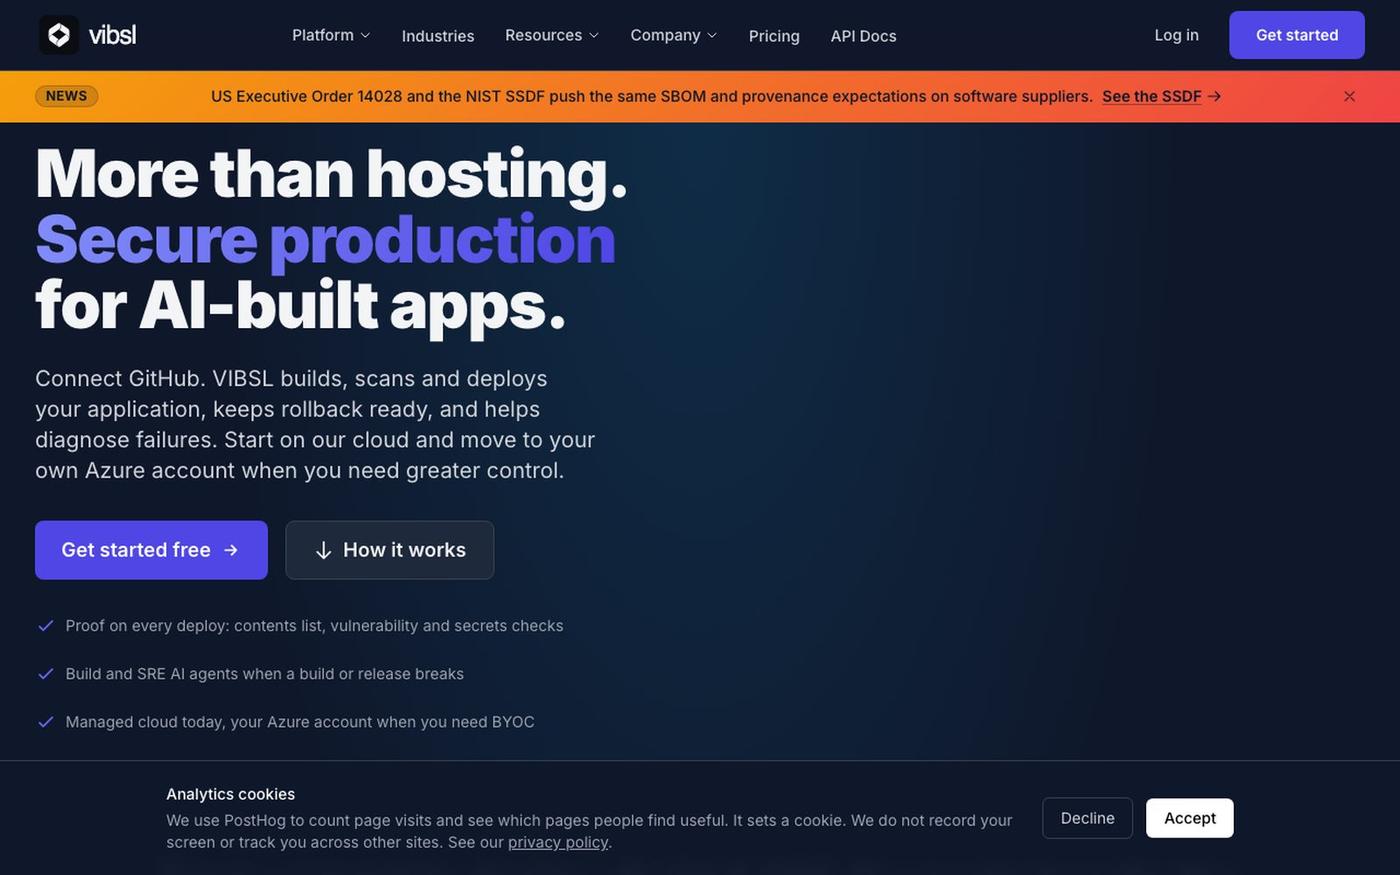Go to the Pricing page
The height and width of the screenshot is (875, 1400).
[x=774, y=36]
